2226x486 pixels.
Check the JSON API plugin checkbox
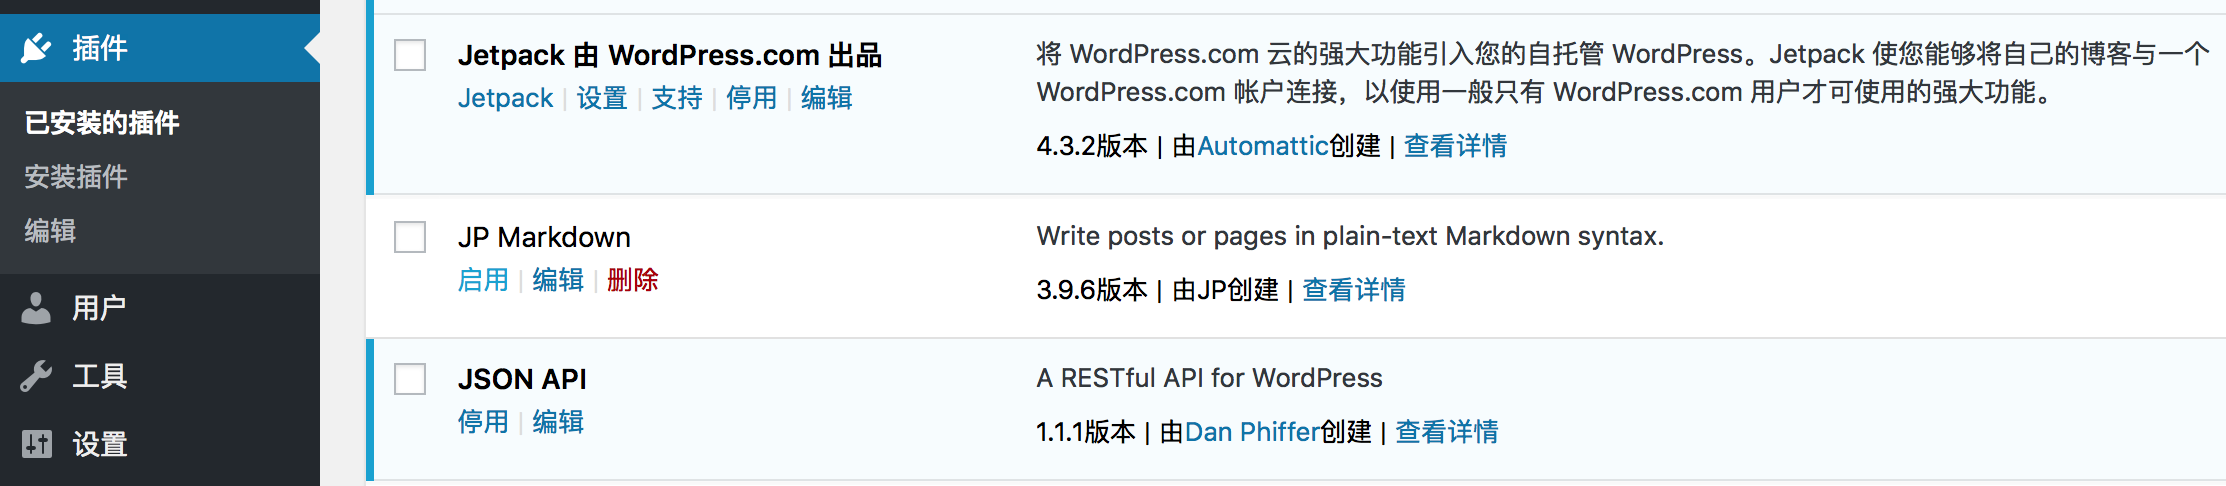pyautogui.click(x=410, y=379)
